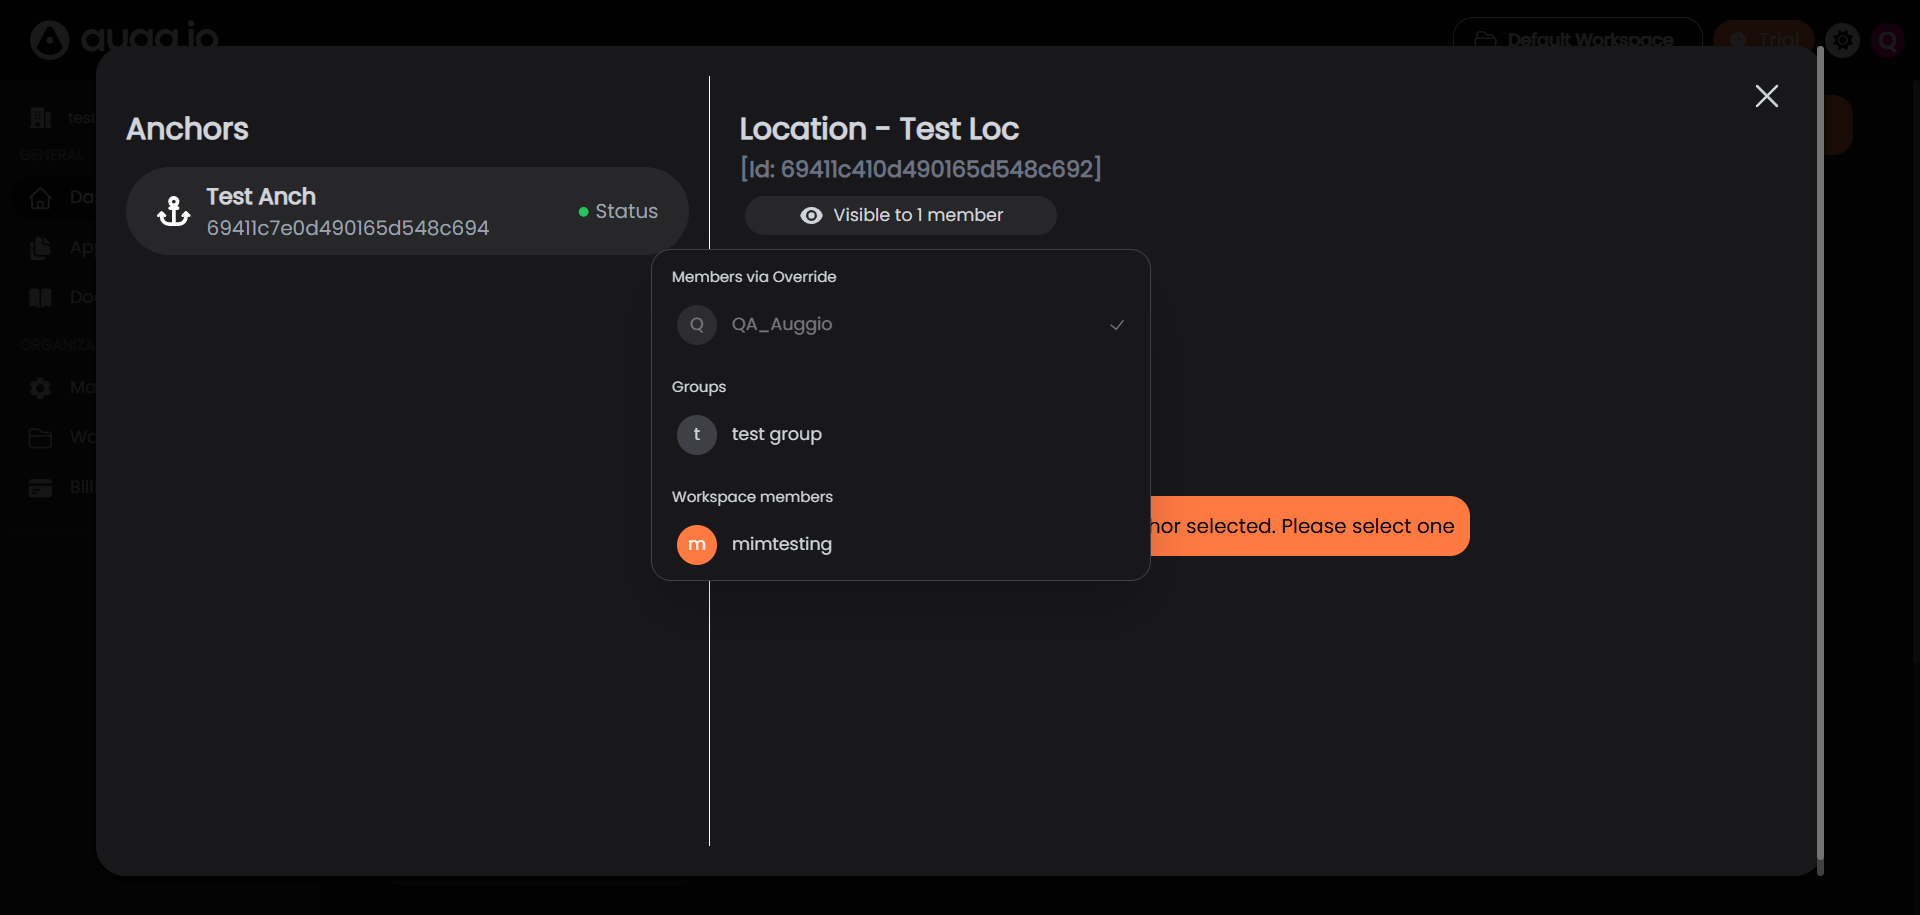Image resolution: width=1920 pixels, height=915 pixels.
Task: Open the Visible to 1 member dropdown
Action: [900, 215]
